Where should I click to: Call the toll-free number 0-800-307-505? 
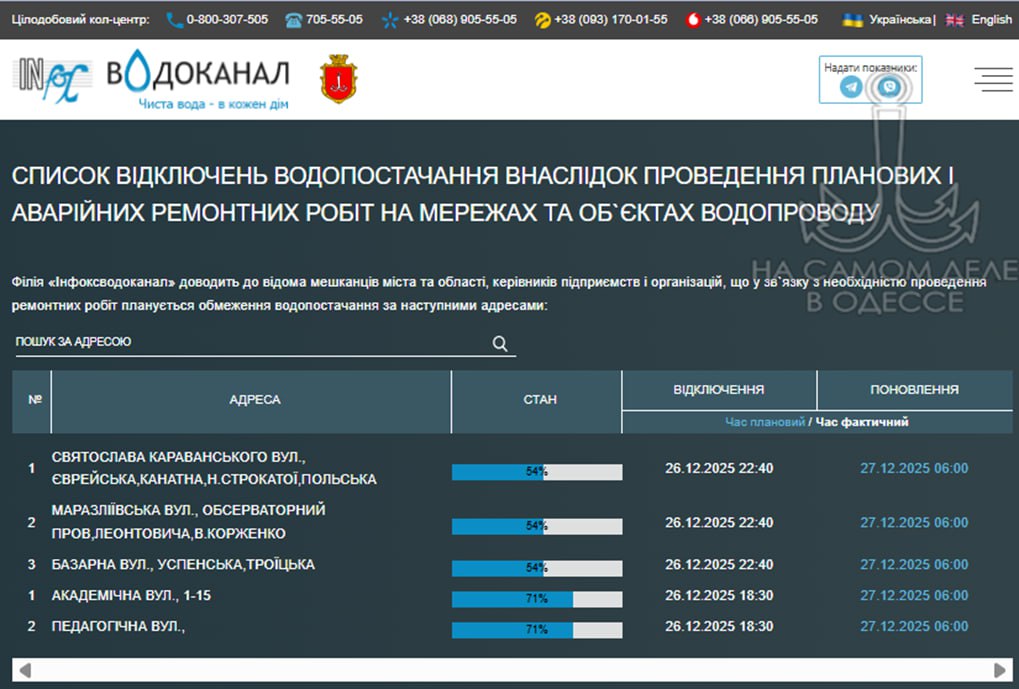coord(227,19)
